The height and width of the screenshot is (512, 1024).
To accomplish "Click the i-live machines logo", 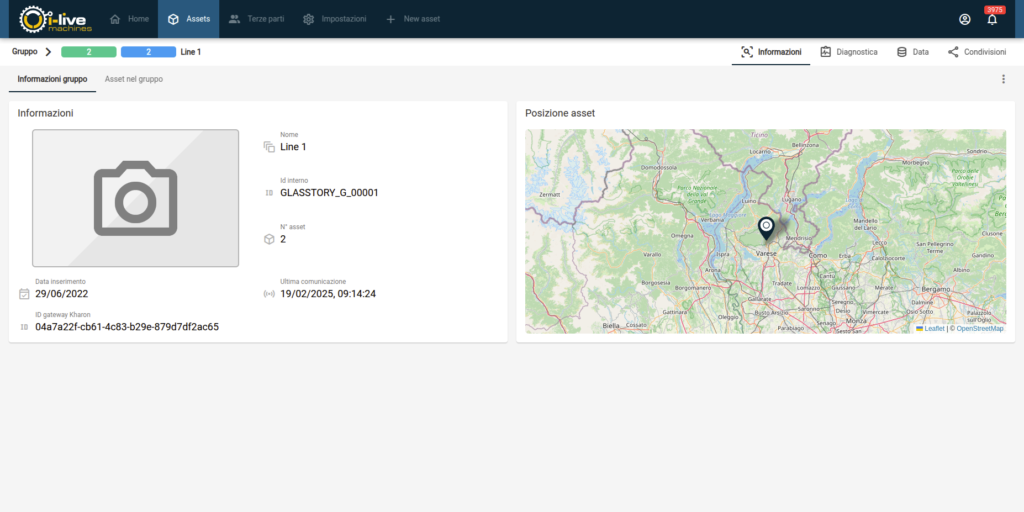I will pyautogui.click(x=56, y=19).
